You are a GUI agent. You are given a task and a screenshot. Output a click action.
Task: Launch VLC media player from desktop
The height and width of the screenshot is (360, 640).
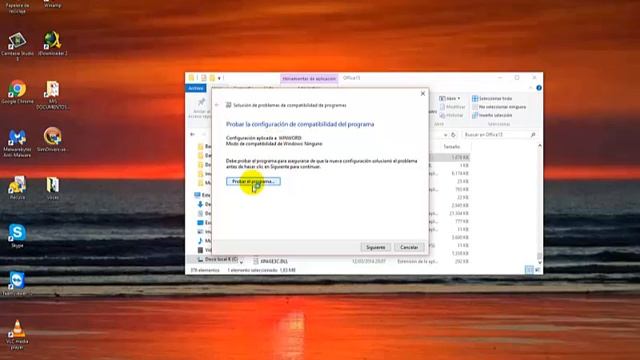pos(17,335)
